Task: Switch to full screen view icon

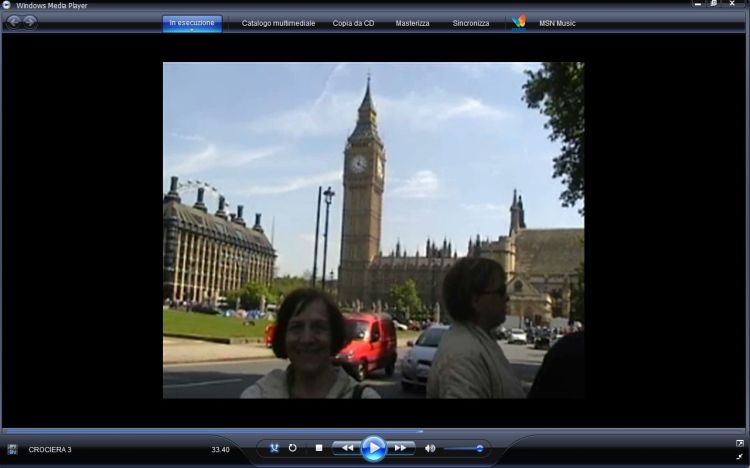Action: [x=740, y=442]
